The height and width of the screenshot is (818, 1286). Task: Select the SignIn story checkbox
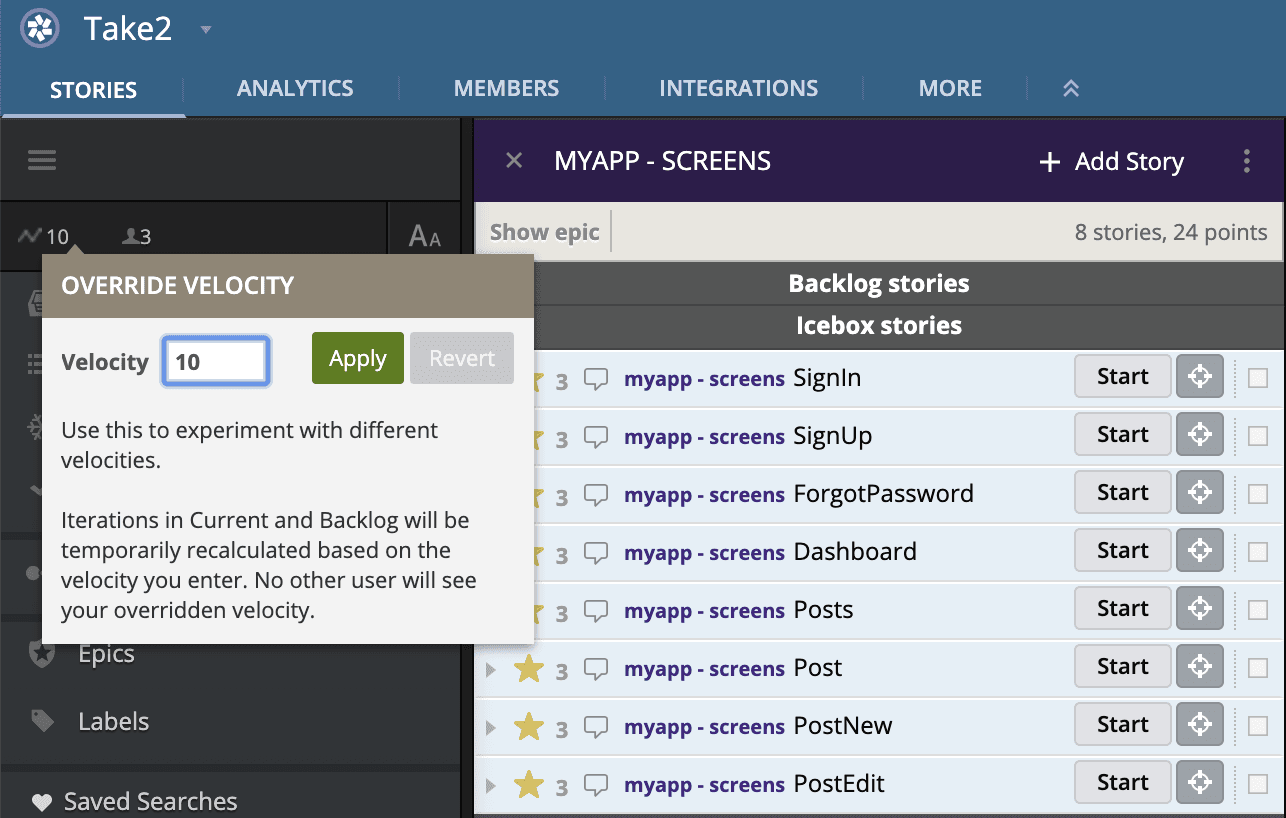(x=1258, y=378)
